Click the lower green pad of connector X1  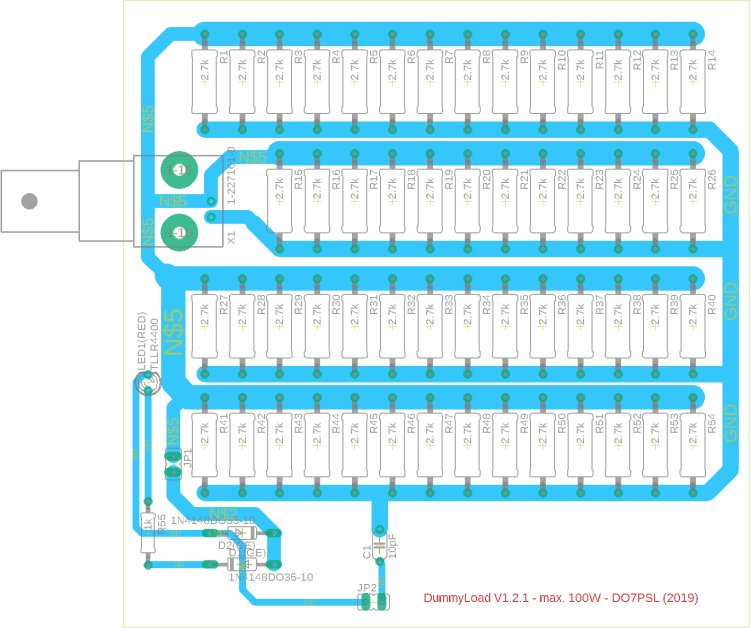tap(180, 233)
